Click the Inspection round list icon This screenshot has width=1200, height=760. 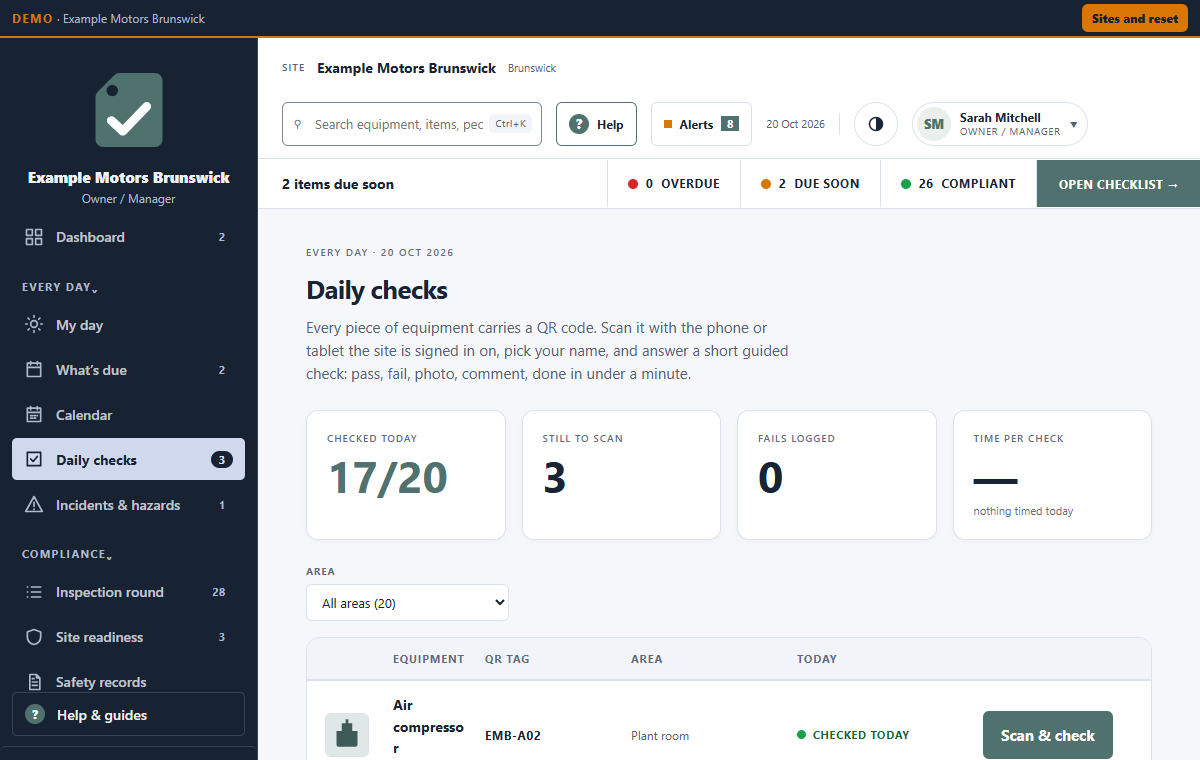pos(34,592)
